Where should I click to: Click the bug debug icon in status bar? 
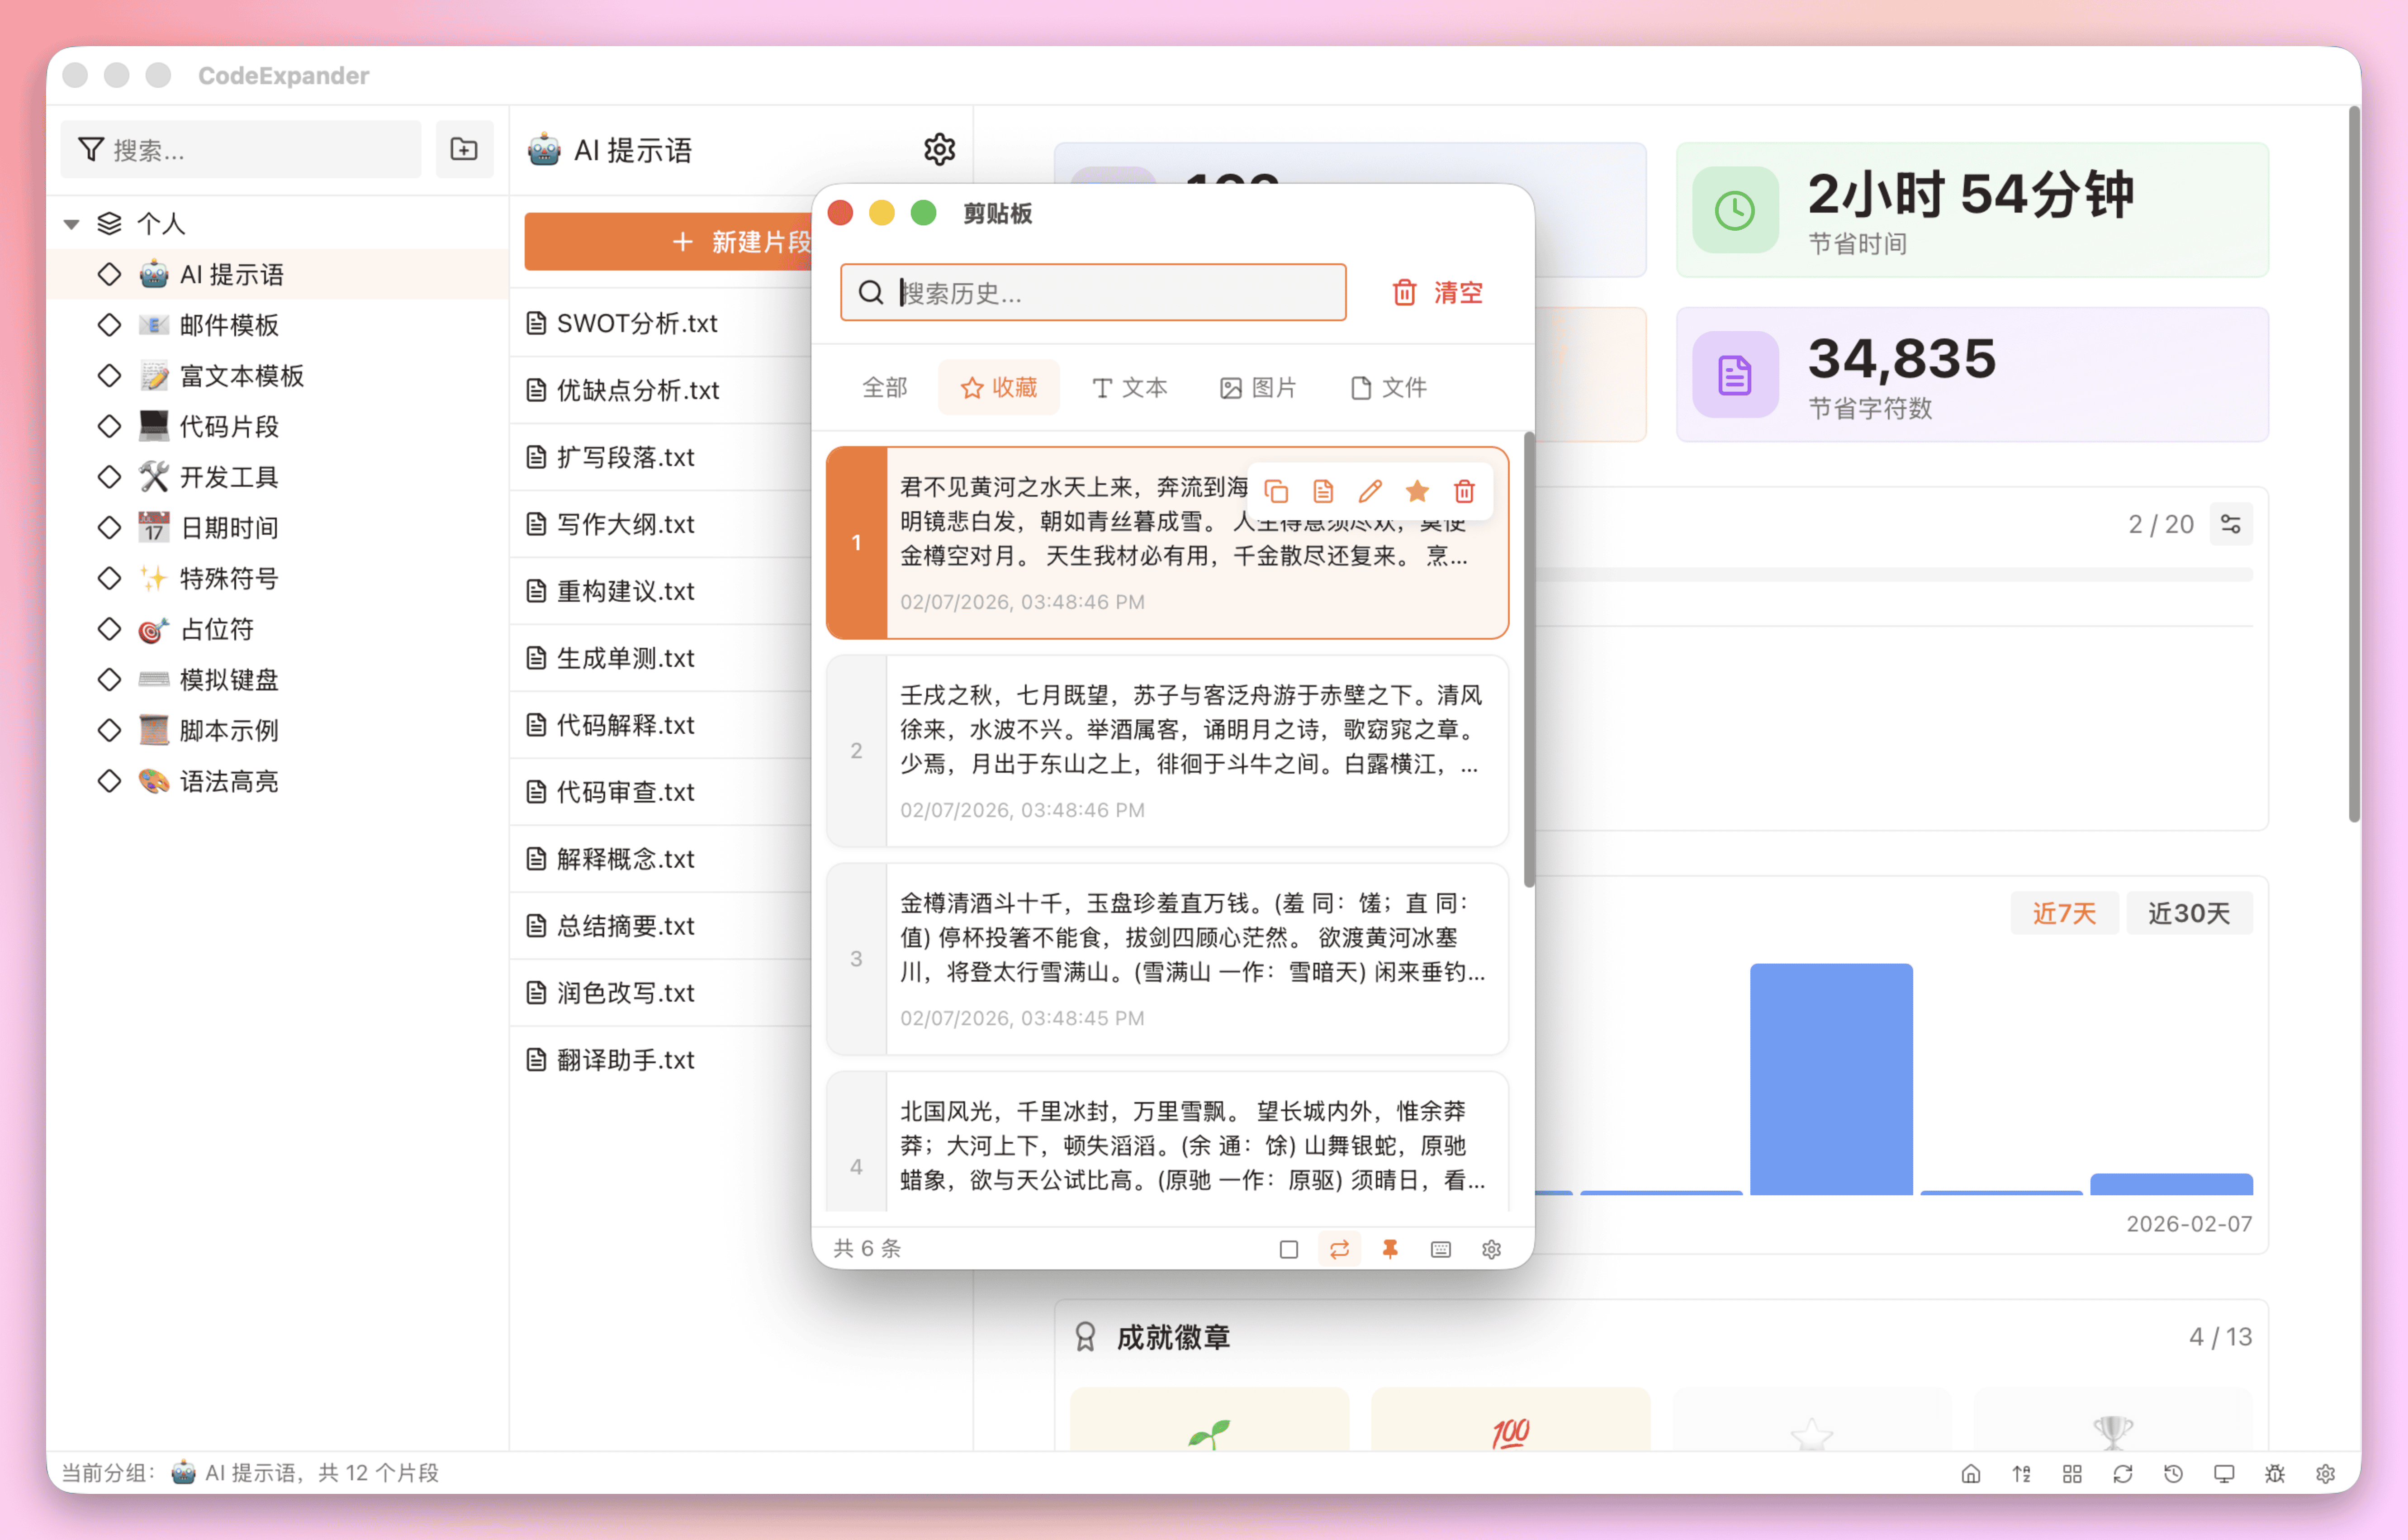click(2274, 1473)
